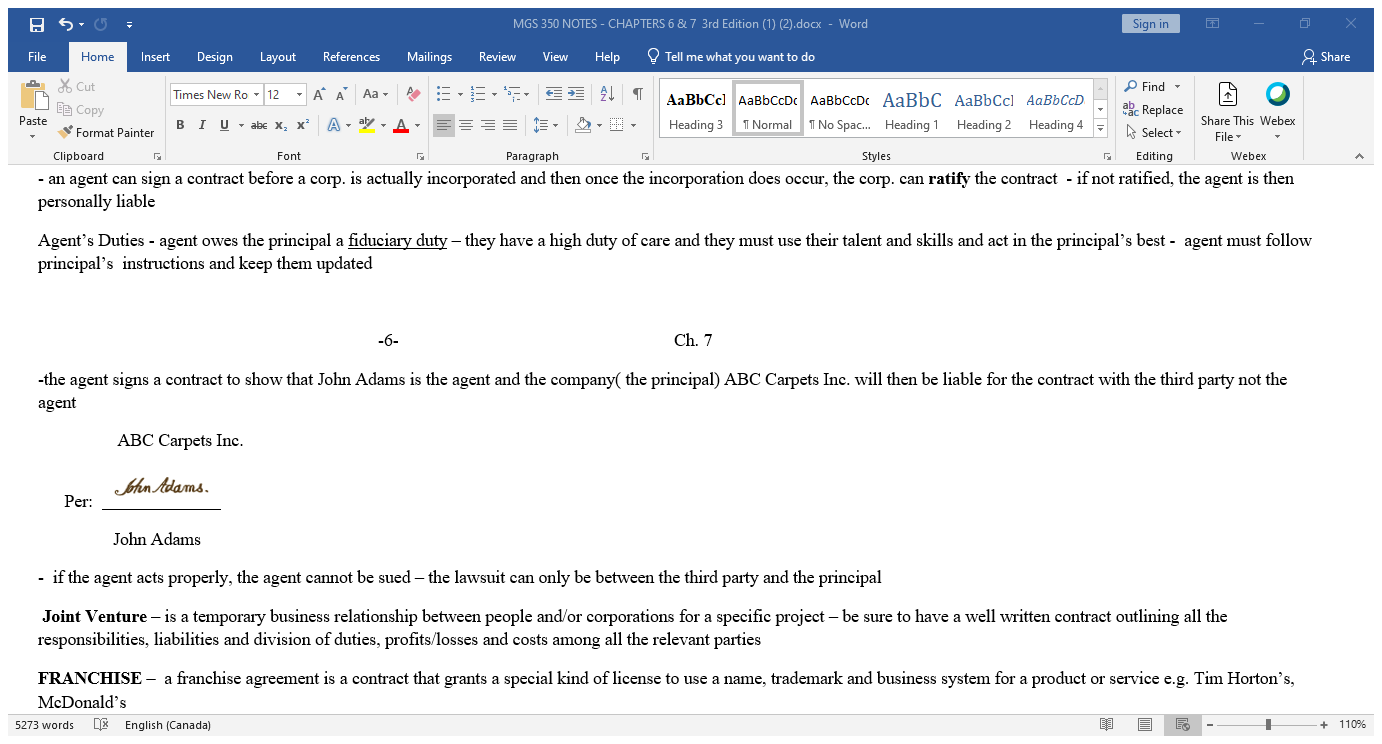Open the Font dialog launcher
The height and width of the screenshot is (744, 1382).
420,157
